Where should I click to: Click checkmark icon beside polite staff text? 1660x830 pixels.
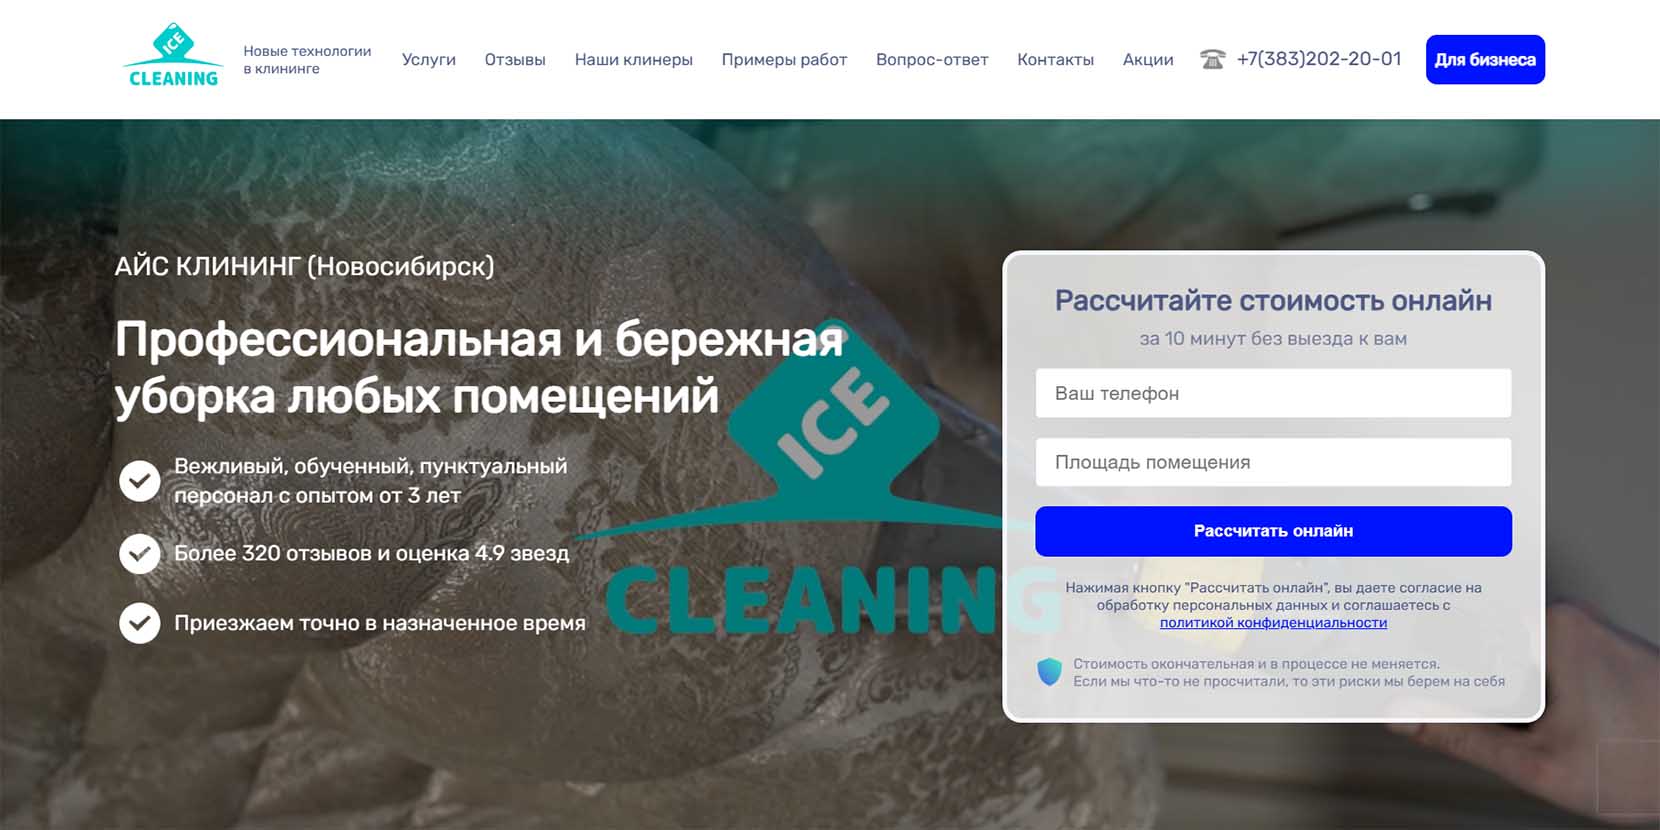[x=140, y=481]
